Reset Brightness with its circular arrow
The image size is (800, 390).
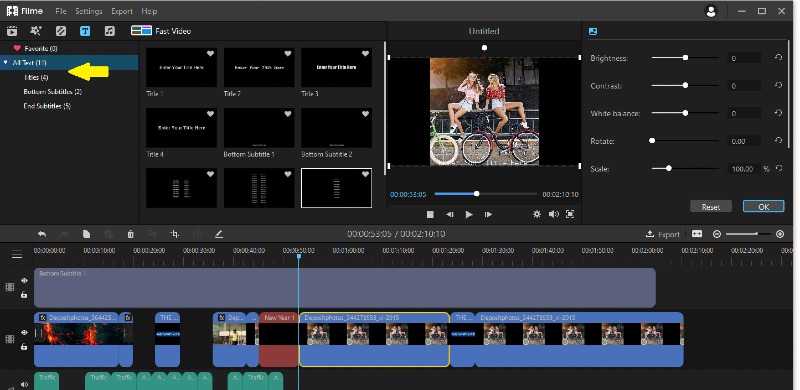coord(778,58)
